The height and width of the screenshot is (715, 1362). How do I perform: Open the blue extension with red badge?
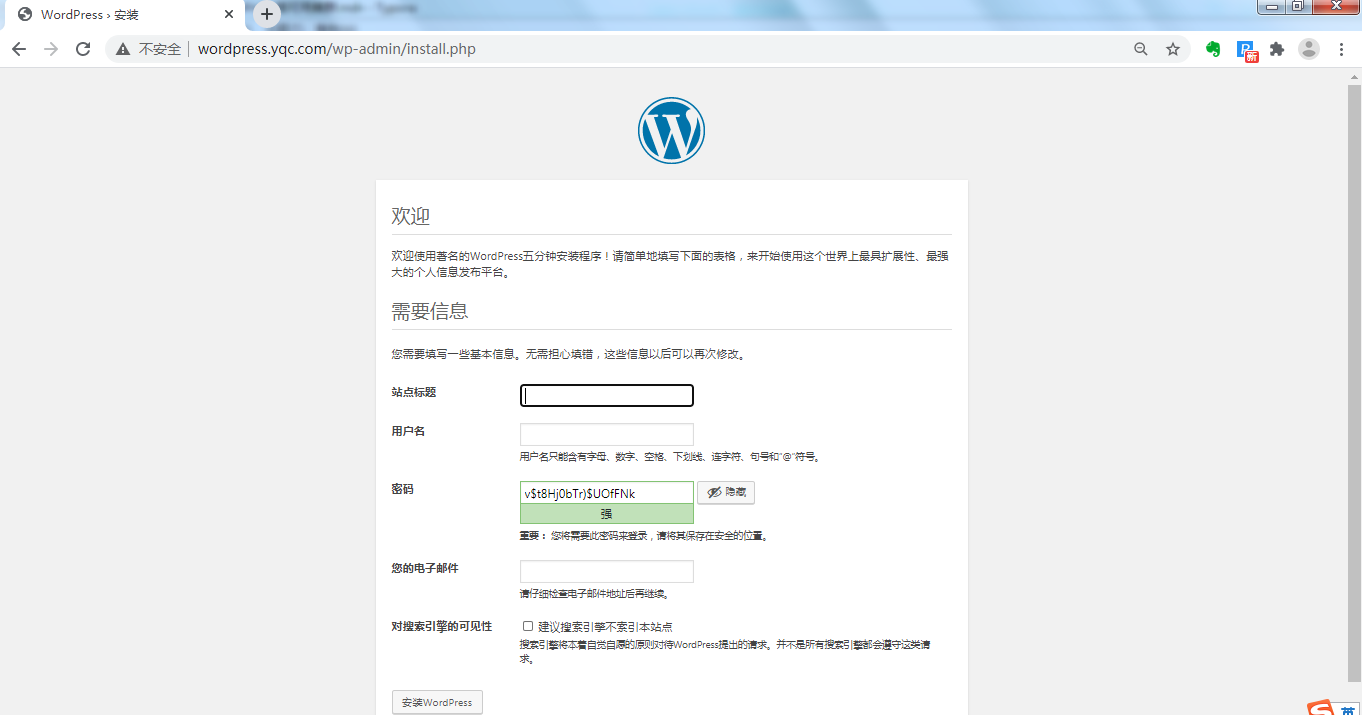click(x=1246, y=50)
